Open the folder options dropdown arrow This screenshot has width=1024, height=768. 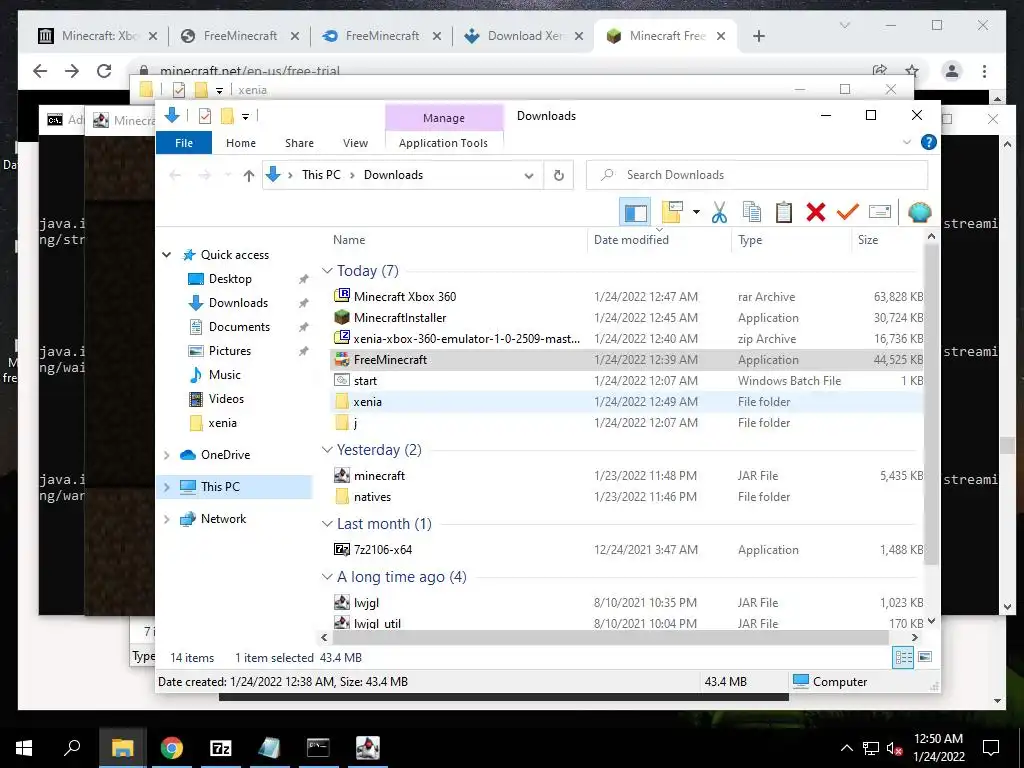pos(696,212)
